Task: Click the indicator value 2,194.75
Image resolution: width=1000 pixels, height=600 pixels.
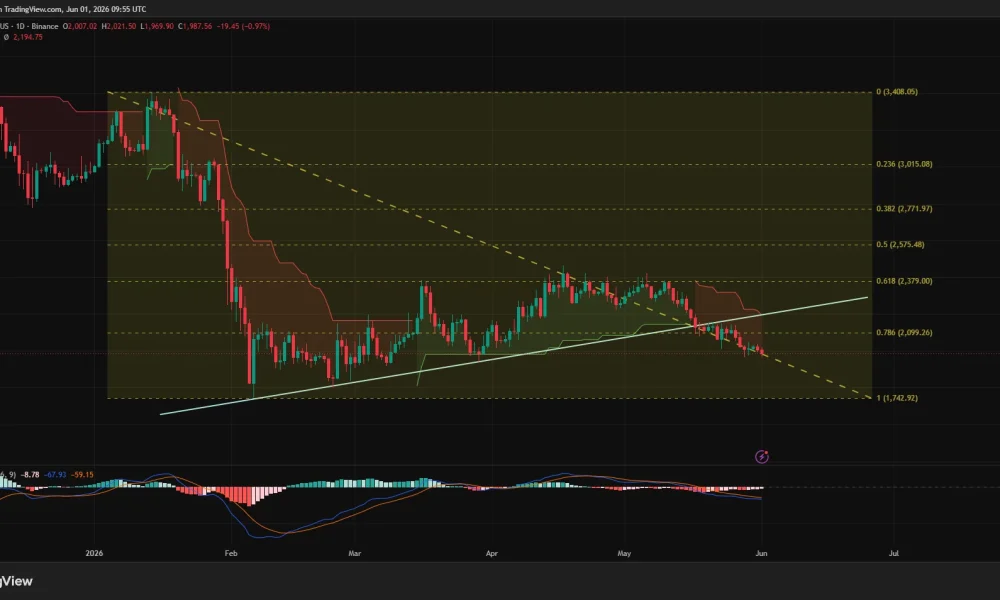Action: coord(28,38)
